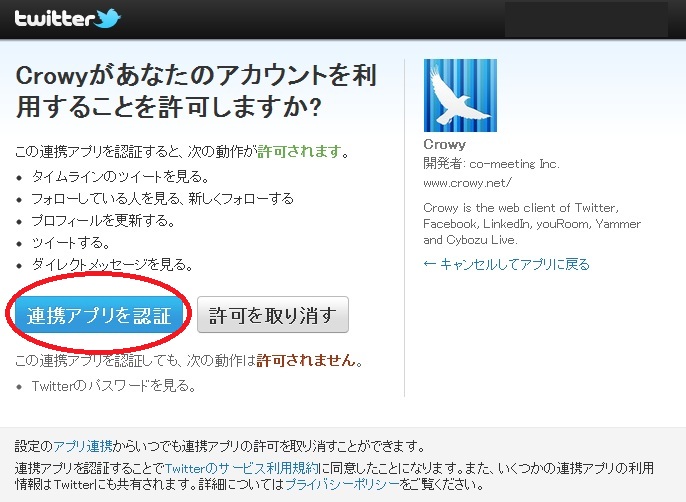This screenshot has height=502, width=686.
Task: Click the www.crowy.net/ URL text
Action: (x=467, y=183)
